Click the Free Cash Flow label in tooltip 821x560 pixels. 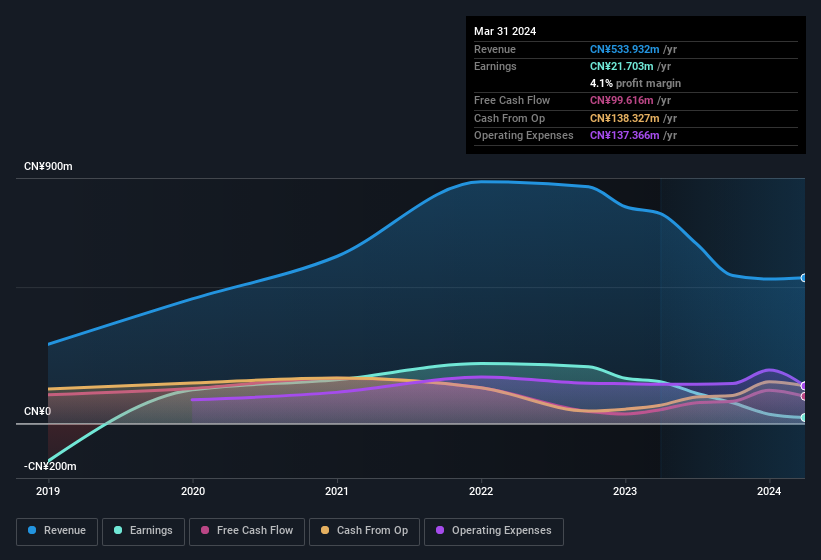[x=512, y=100]
